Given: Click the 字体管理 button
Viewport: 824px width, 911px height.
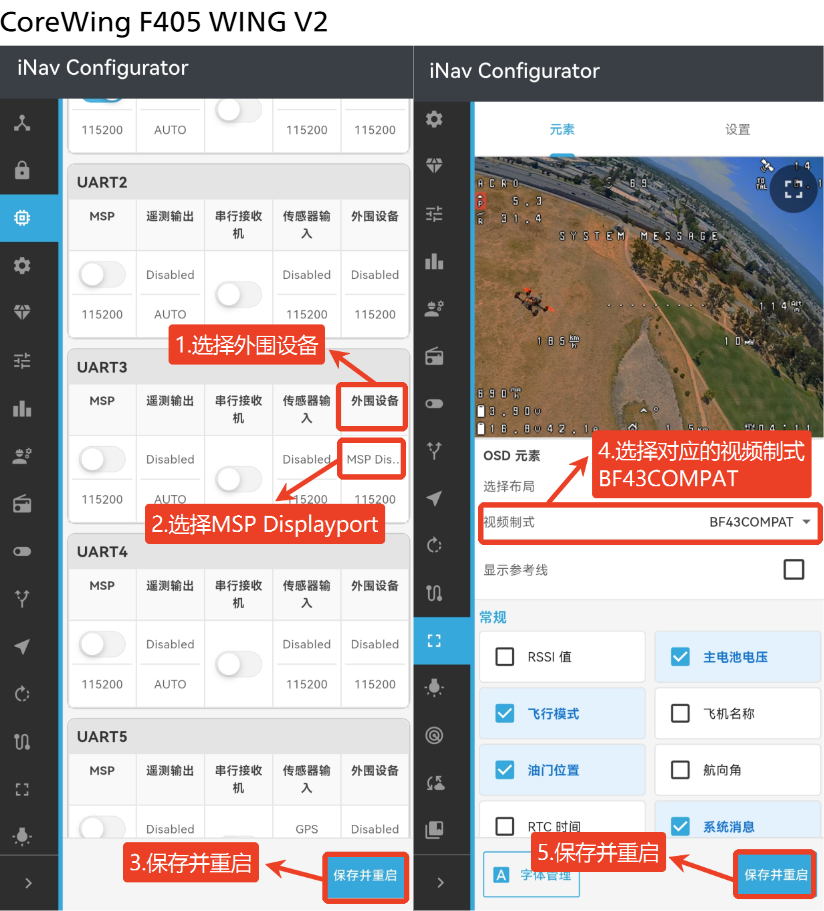Looking at the screenshot, I should click(x=531, y=875).
